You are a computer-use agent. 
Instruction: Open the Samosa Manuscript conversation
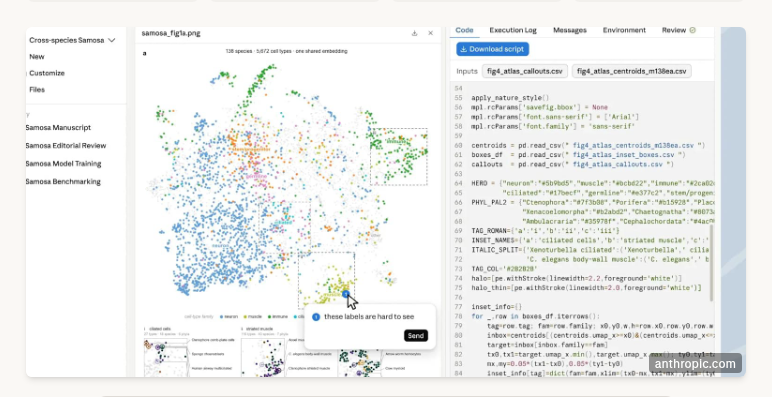click(58, 128)
